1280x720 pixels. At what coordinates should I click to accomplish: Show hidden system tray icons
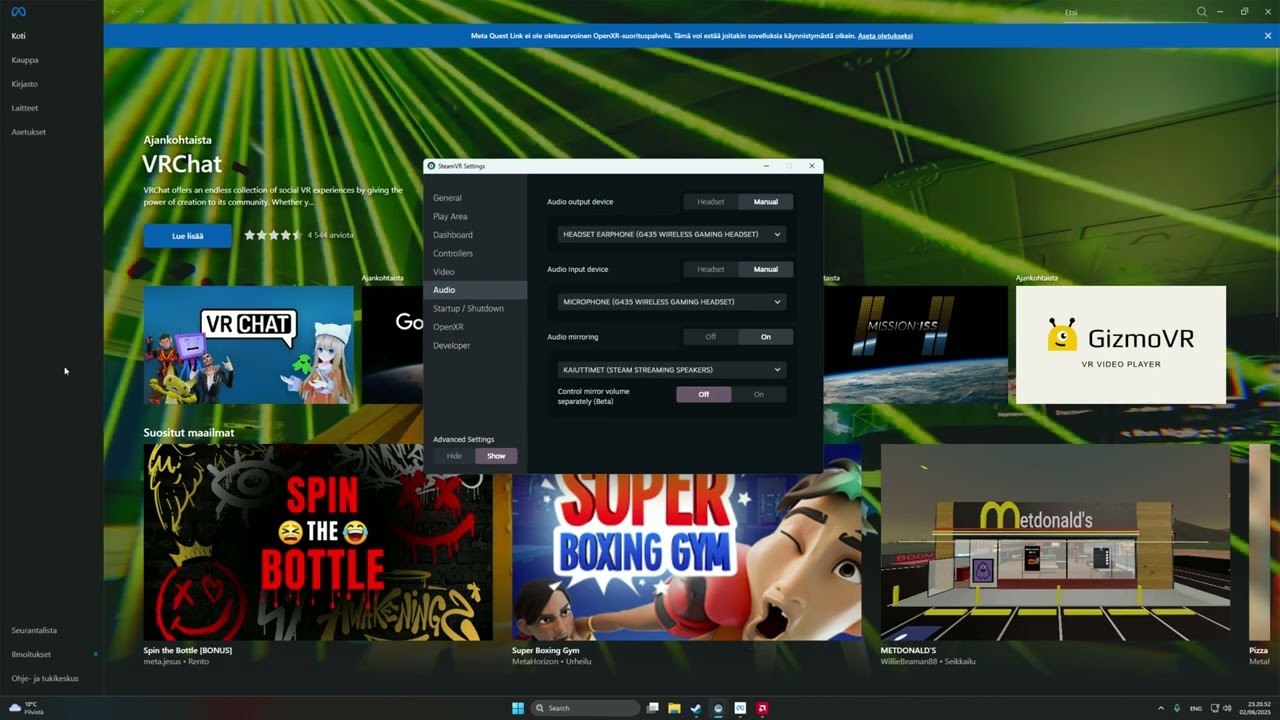[x=1161, y=708]
